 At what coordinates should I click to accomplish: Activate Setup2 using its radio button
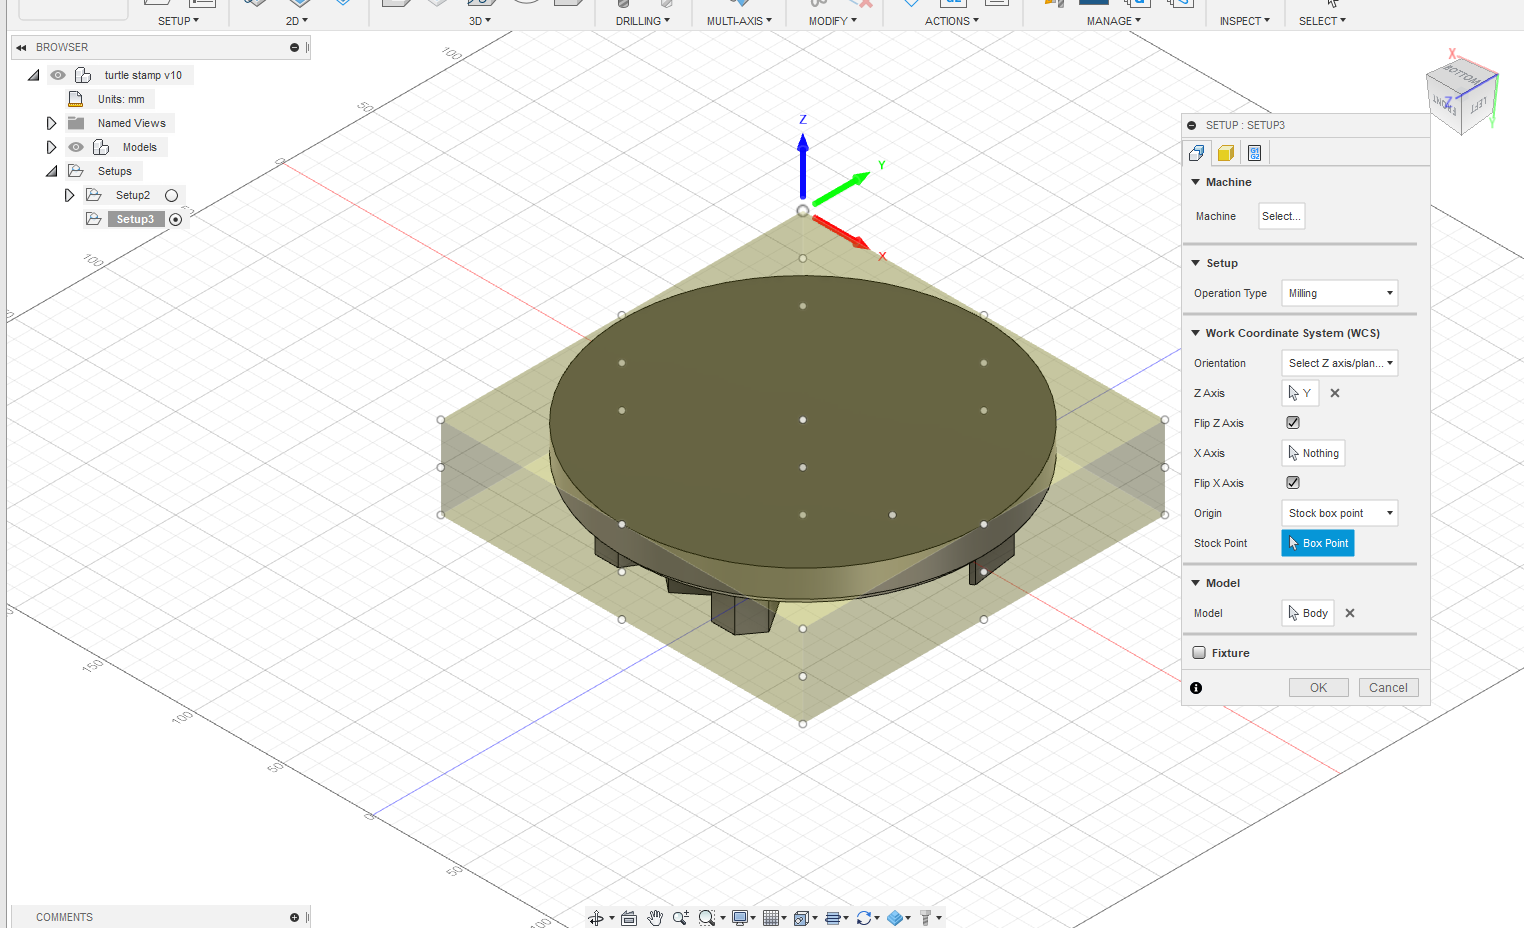click(x=171, y=196)
